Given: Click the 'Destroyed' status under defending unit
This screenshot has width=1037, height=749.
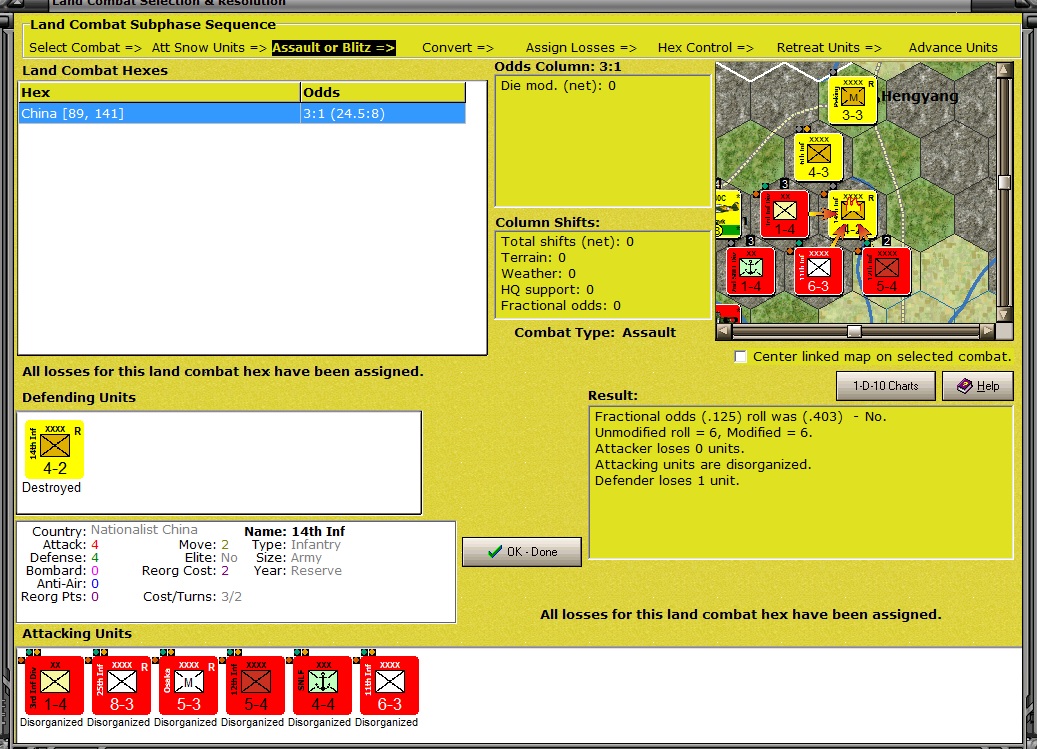Looking at the screenshot, I should 52,488.
